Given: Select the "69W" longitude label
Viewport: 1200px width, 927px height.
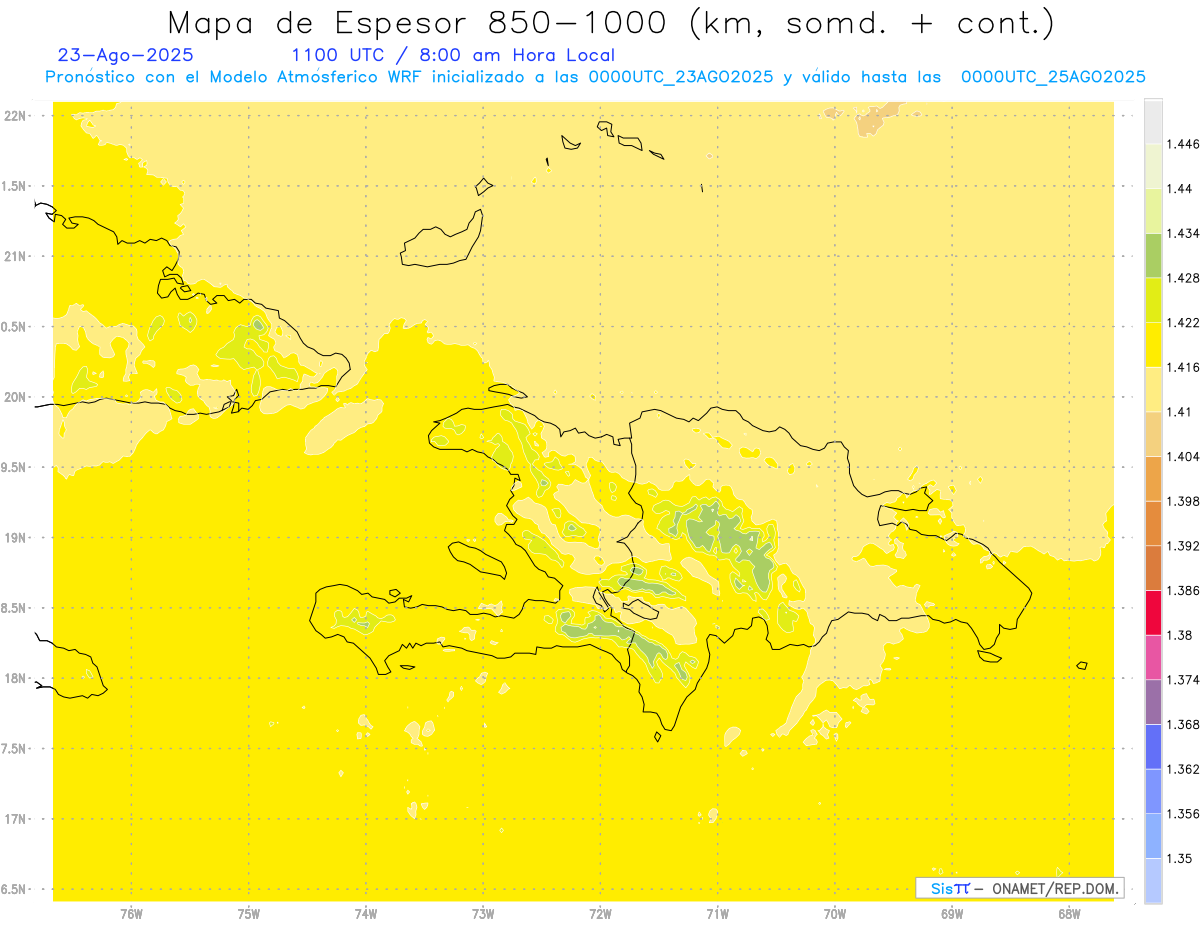Looking at the screenshot, I should [952, 914].
